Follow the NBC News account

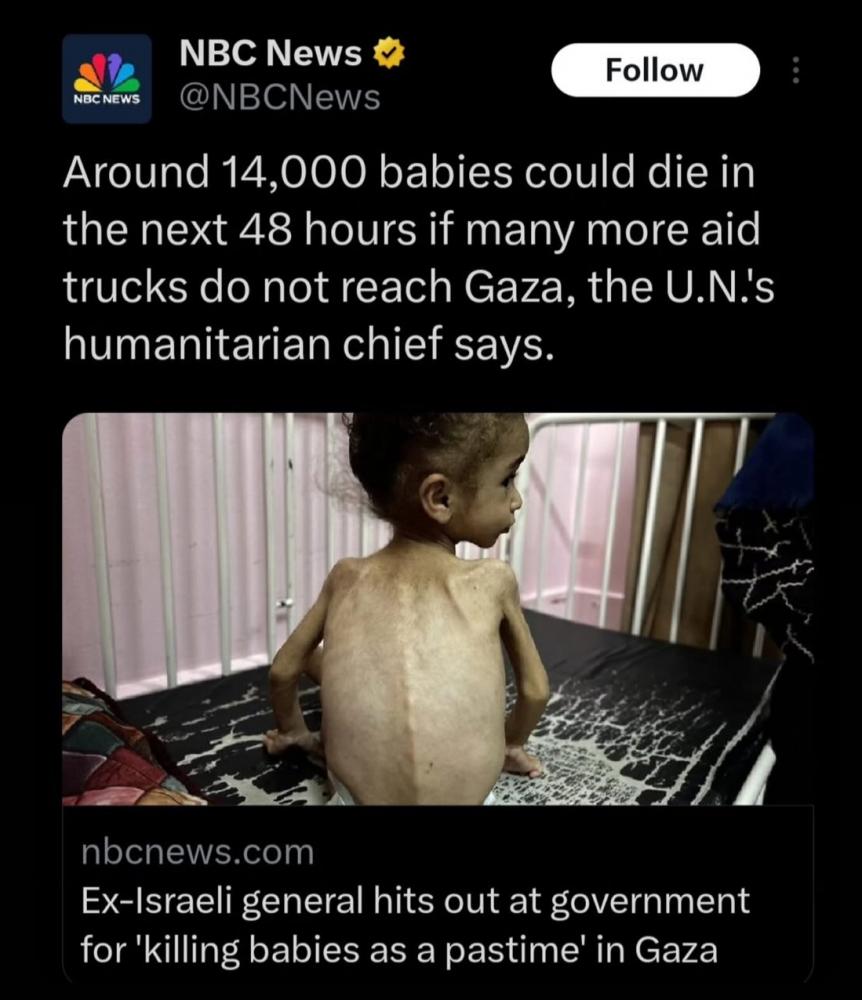[x=655, y=70]
